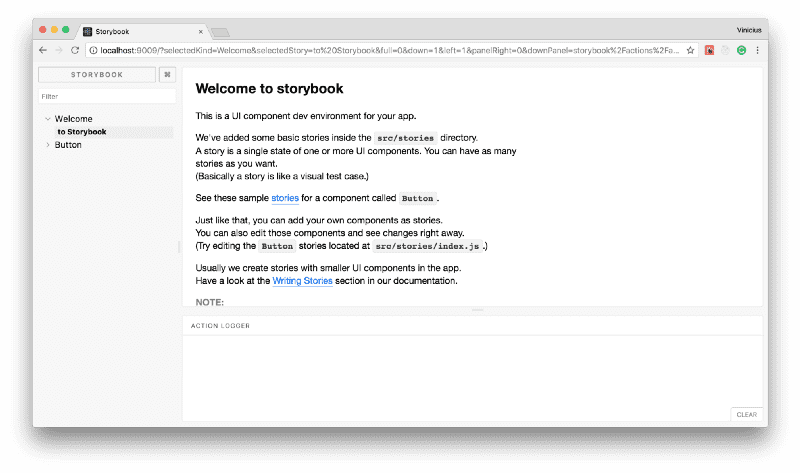Click the browser forward arrow
The width and height of the screenshot is (800, 473).
59,50
